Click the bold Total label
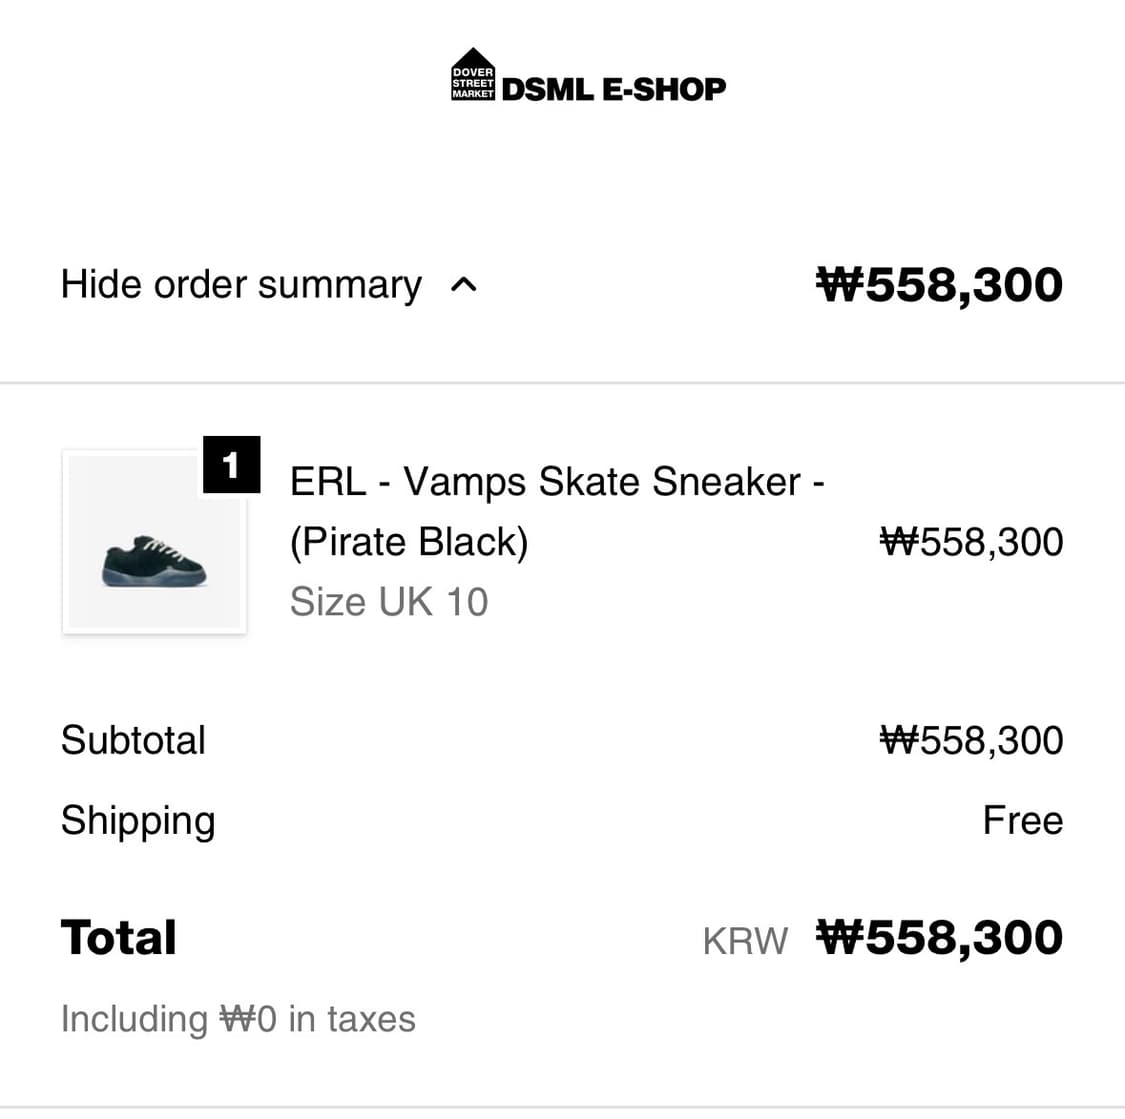The image size is (1125, 1119). coord(118,937)
